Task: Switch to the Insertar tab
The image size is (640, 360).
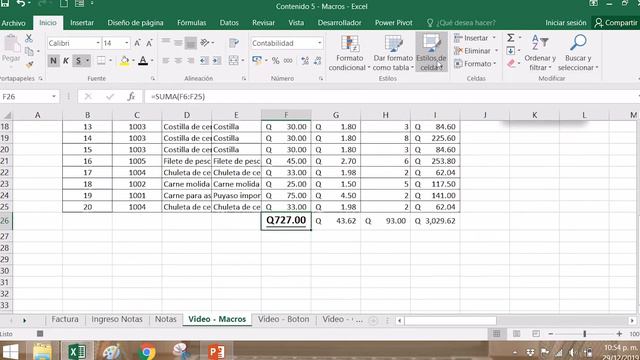Action: (82, 23)
